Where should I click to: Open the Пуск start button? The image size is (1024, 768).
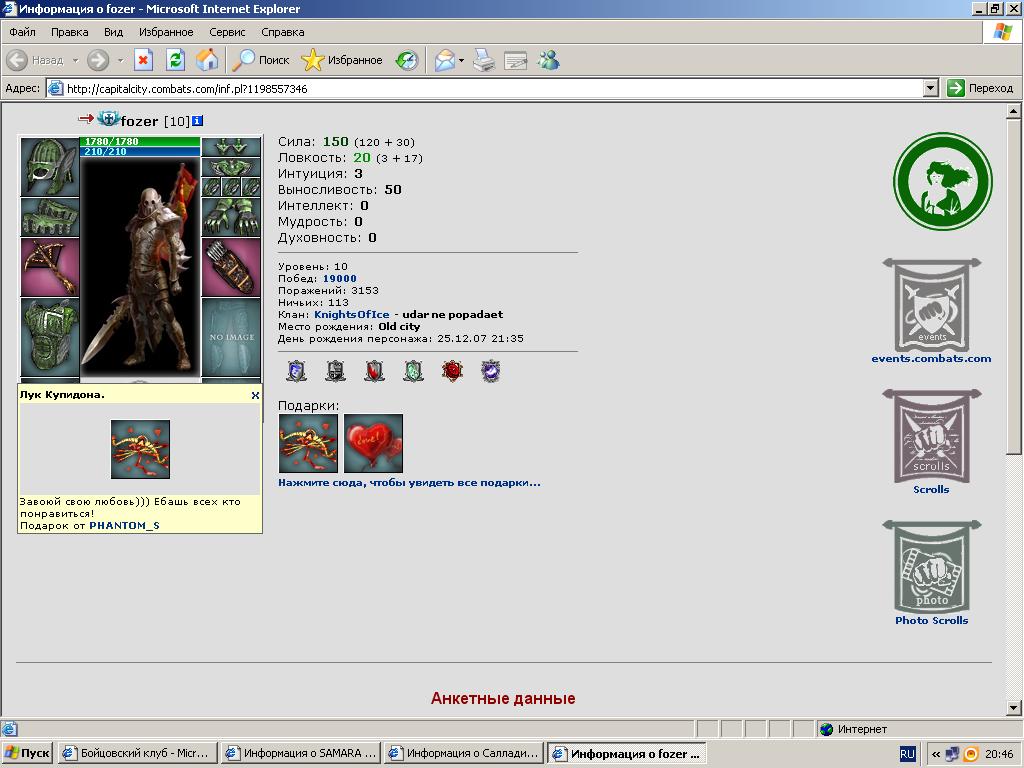[x=27, y=753]
